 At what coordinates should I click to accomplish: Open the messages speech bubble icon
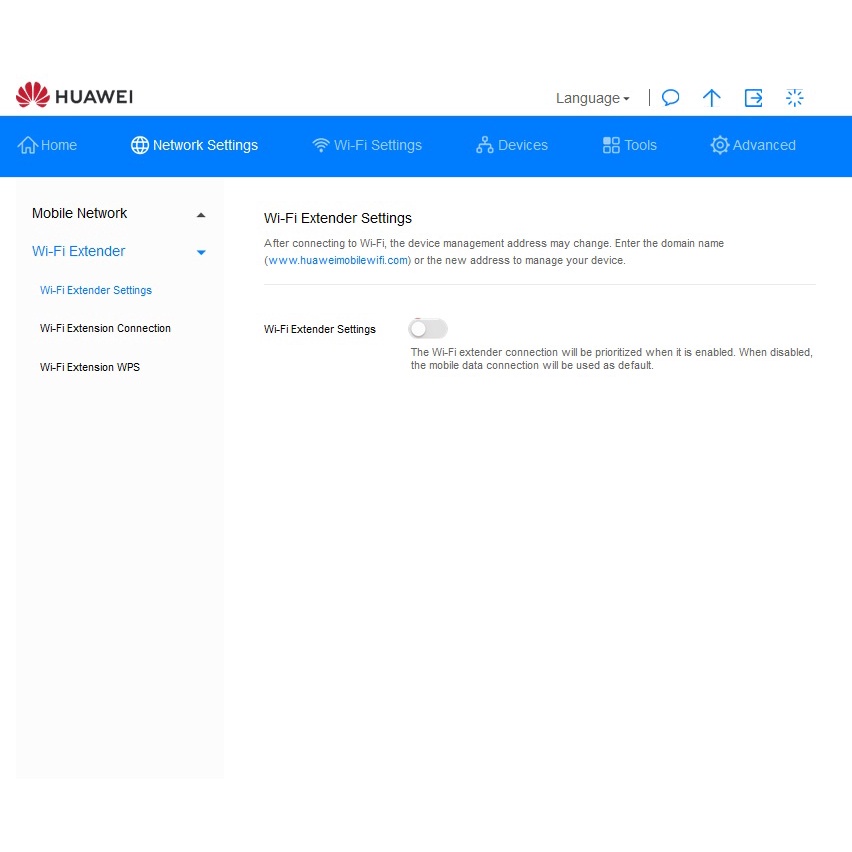(671, 98)
